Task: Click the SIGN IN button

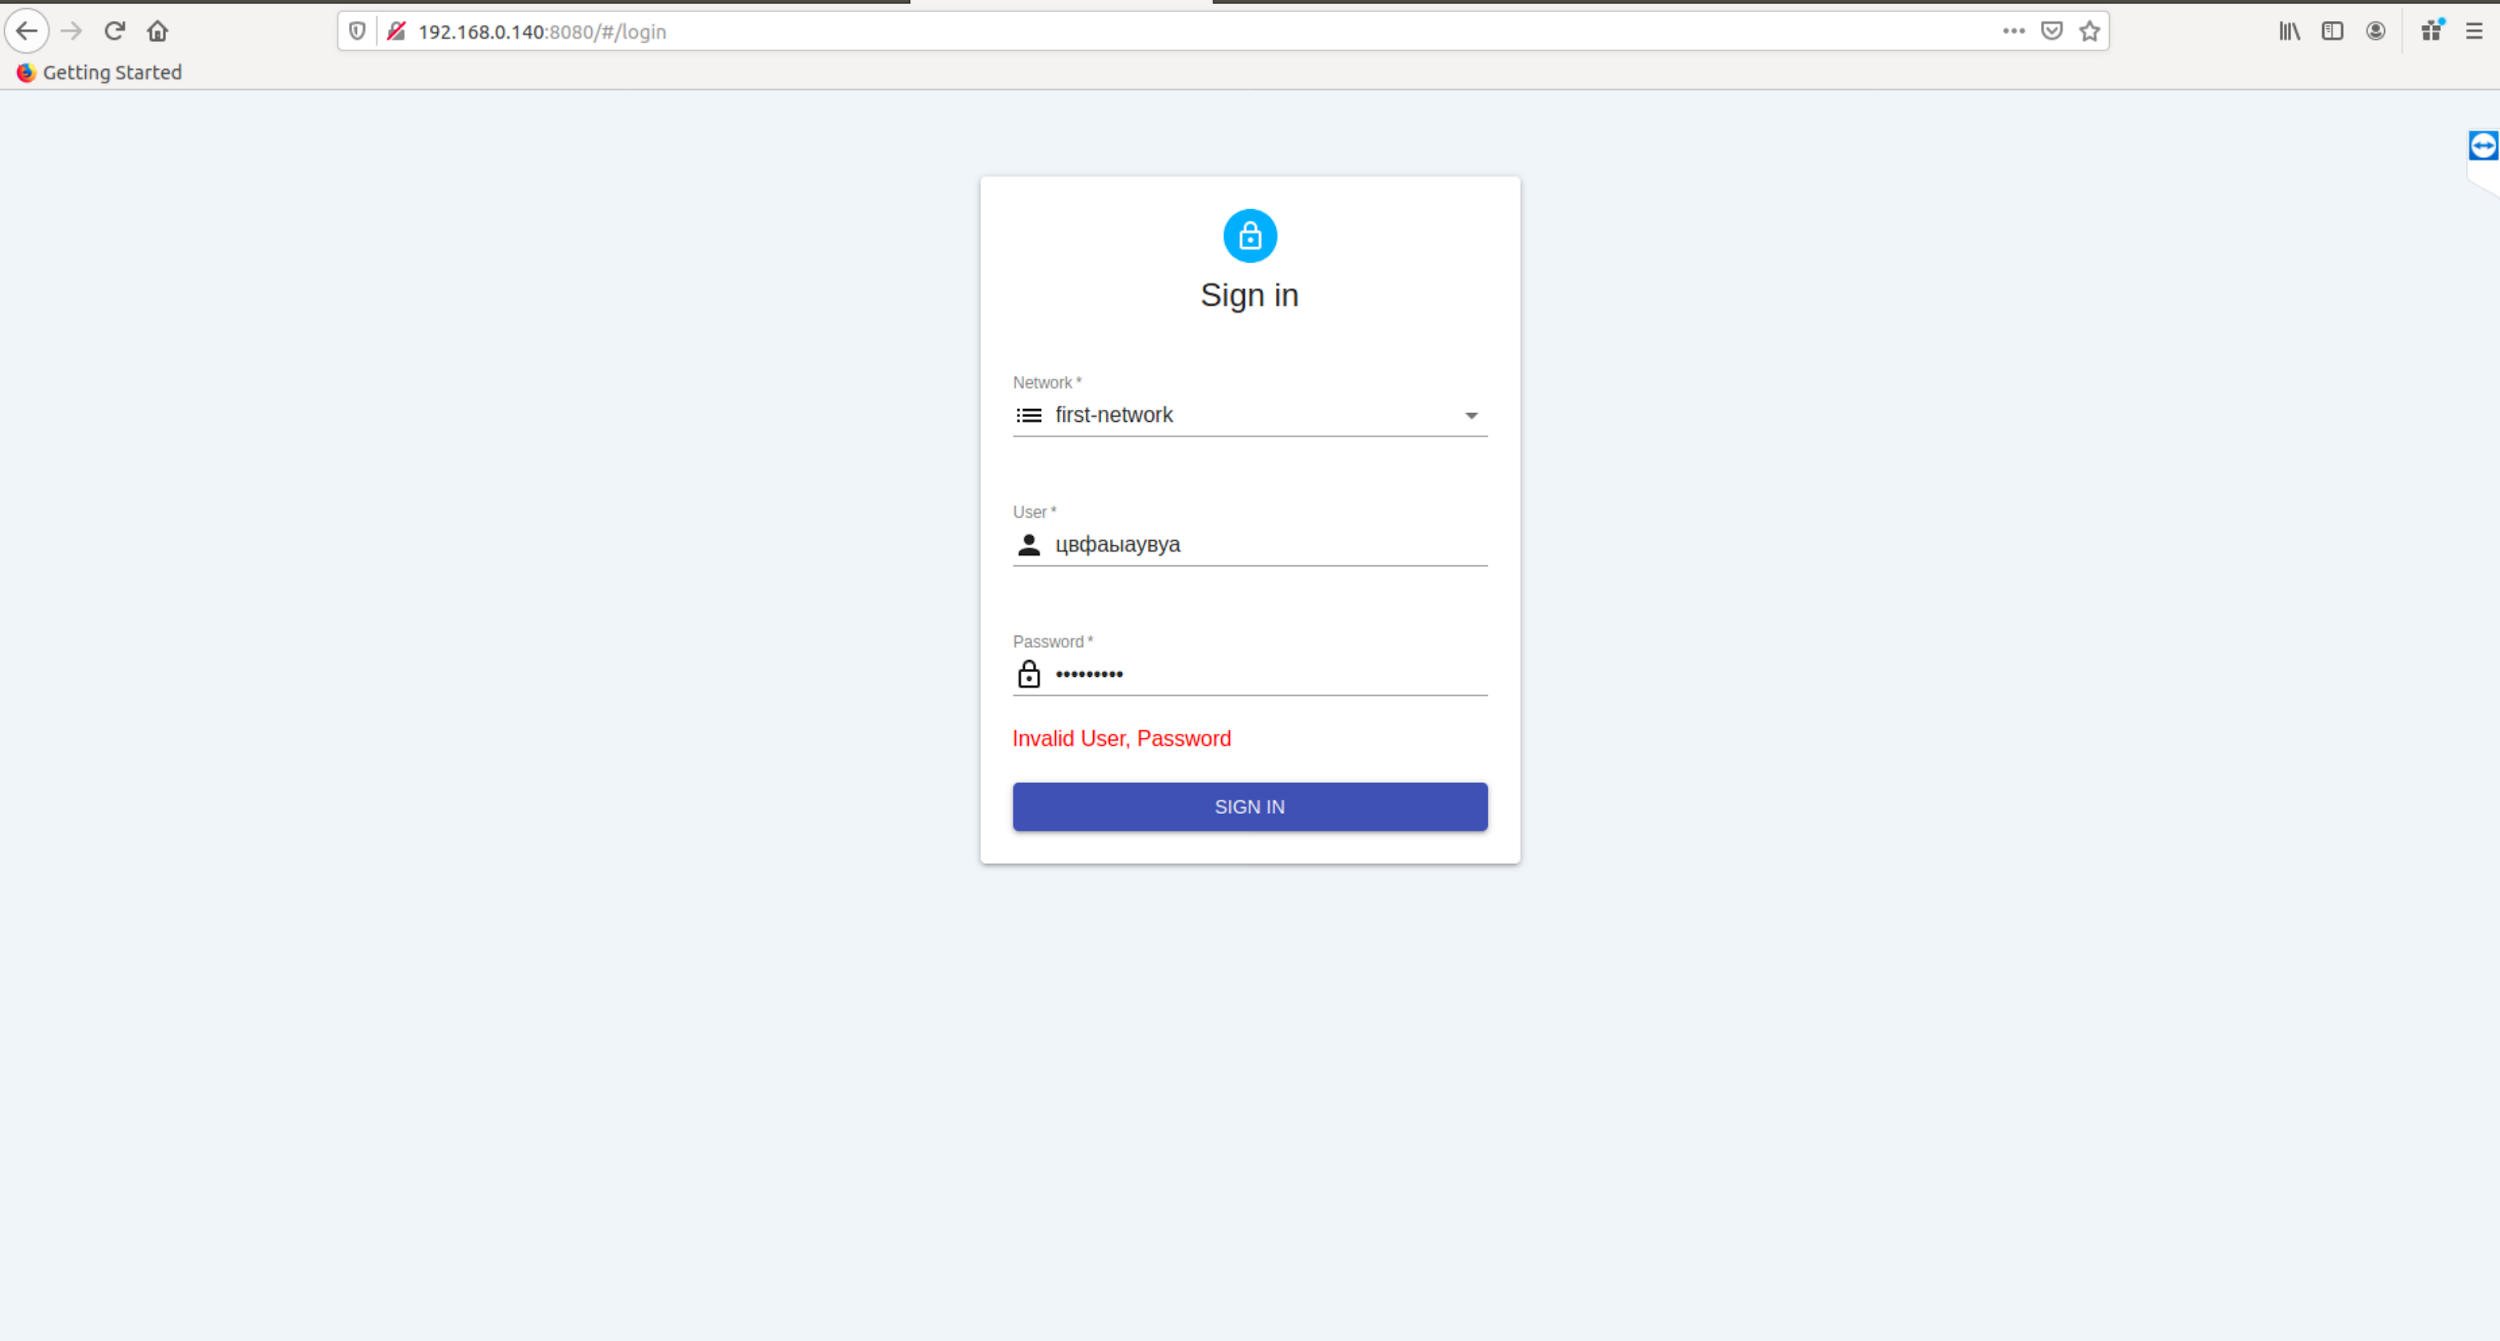Action: pyautogui.click(x=1250, y=807)
